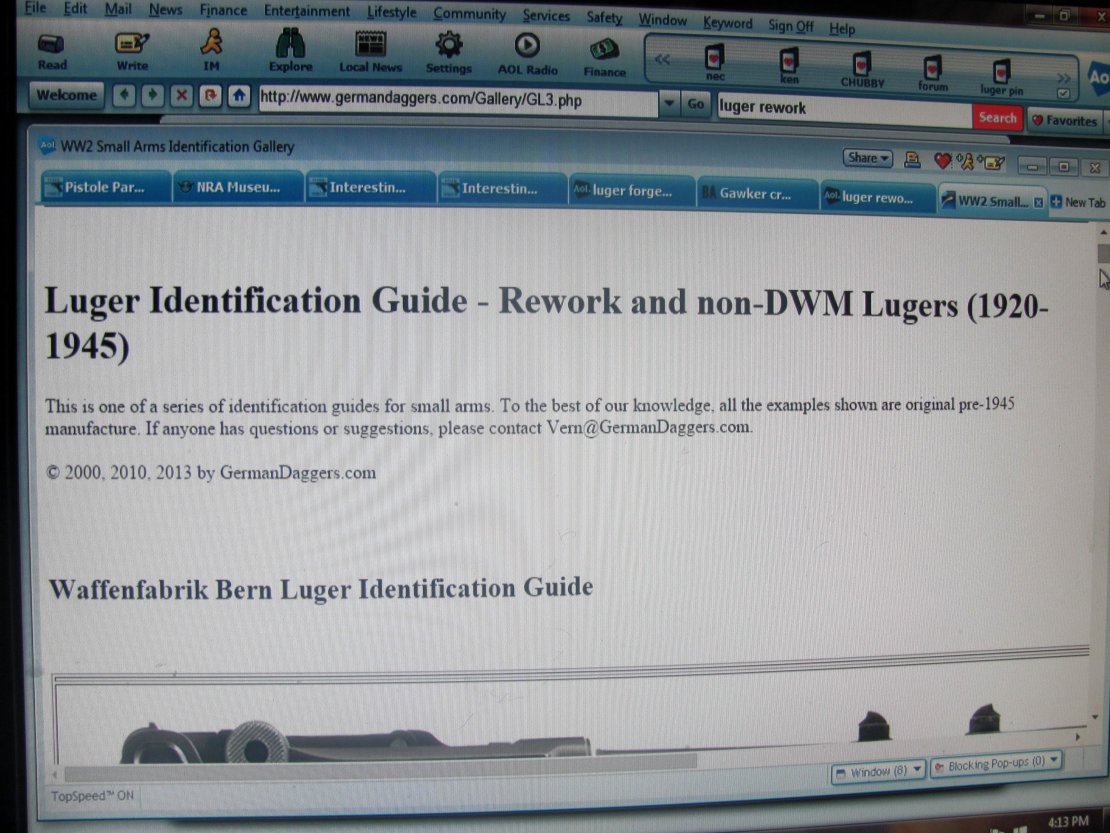The image size is (1110, 833).
Task: Open the Local News icon
Action: coord(370,52)
